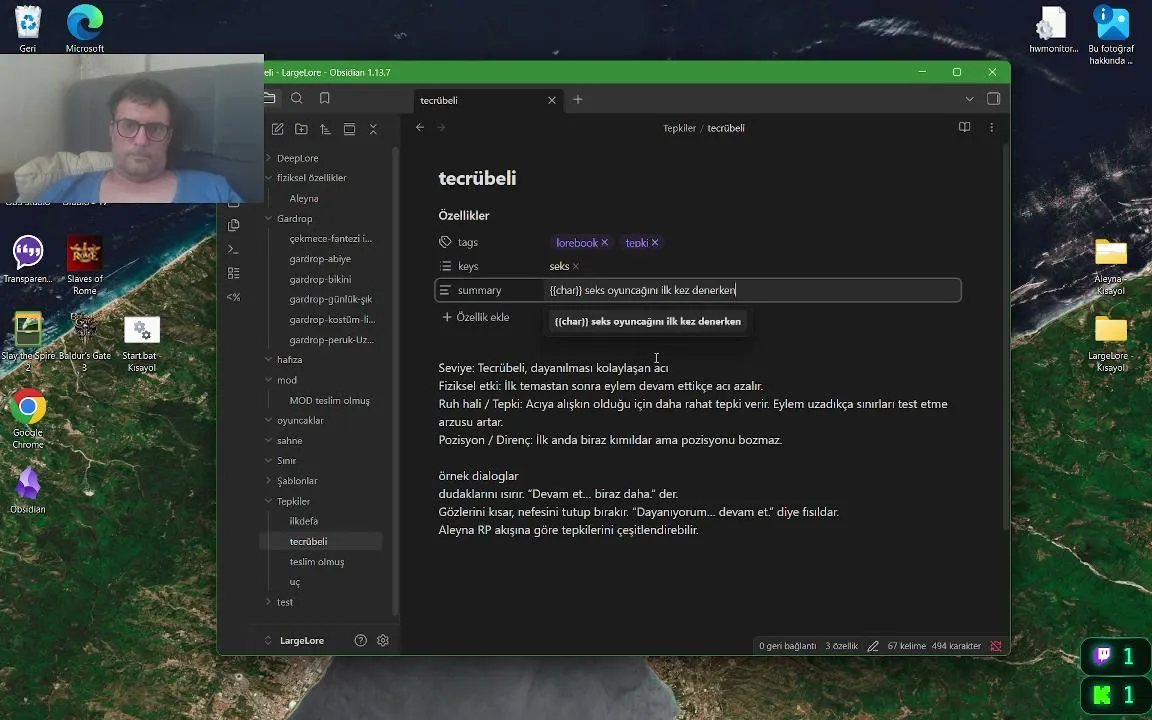Click the keys property list icon
1152x720 pixels.
445,266
